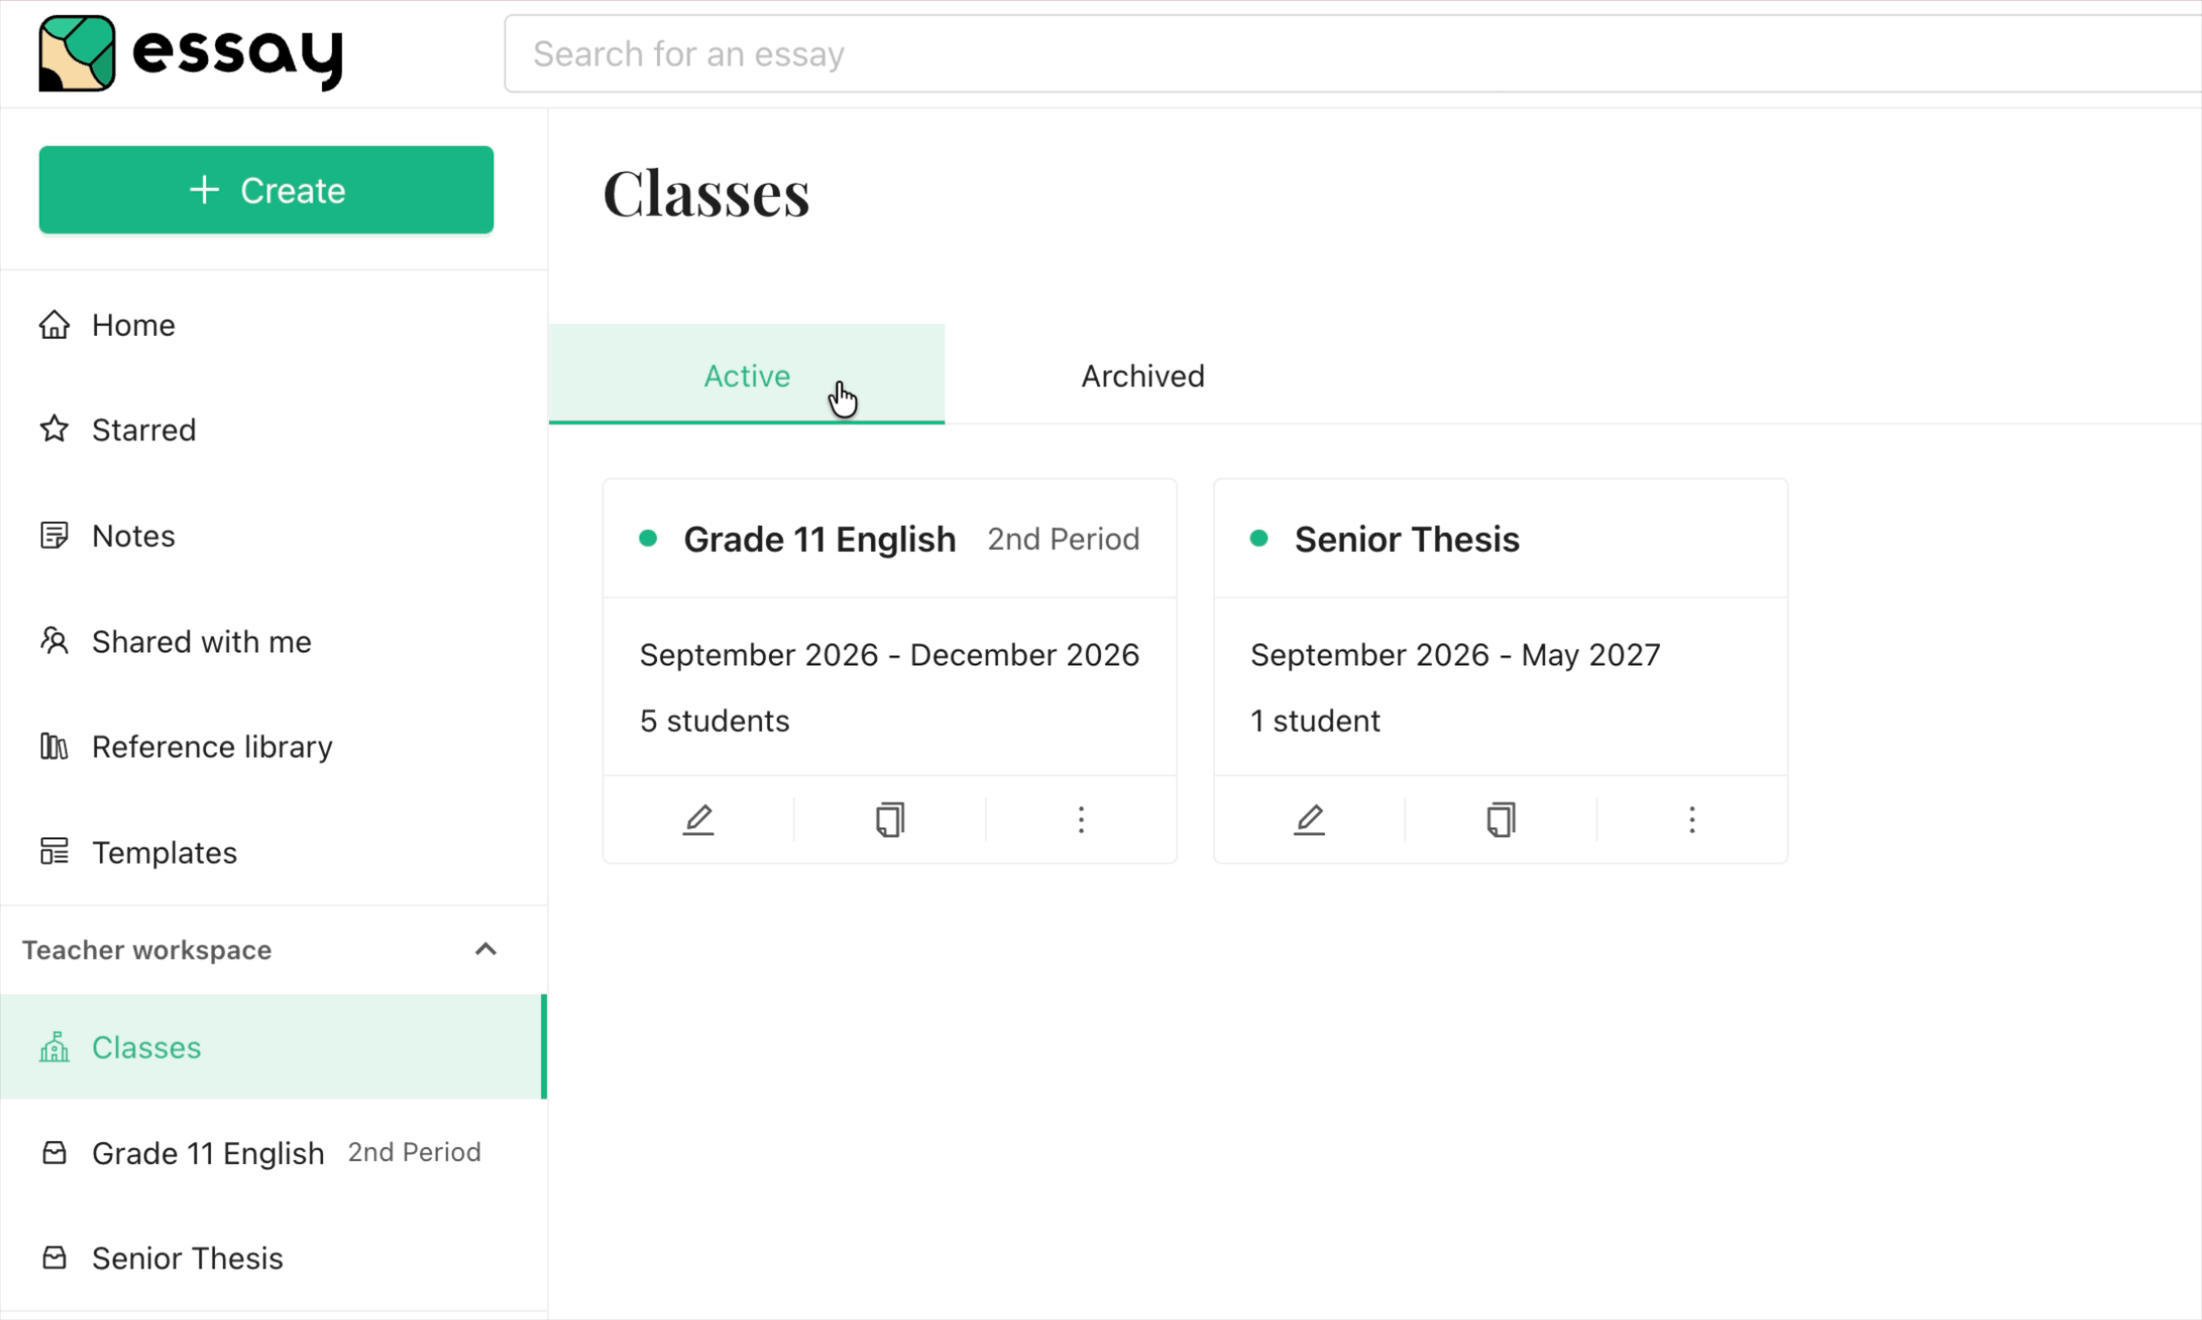Collapse the Teacher workspace section
Screen dimensions: 2202x1320
coord(485,949)
